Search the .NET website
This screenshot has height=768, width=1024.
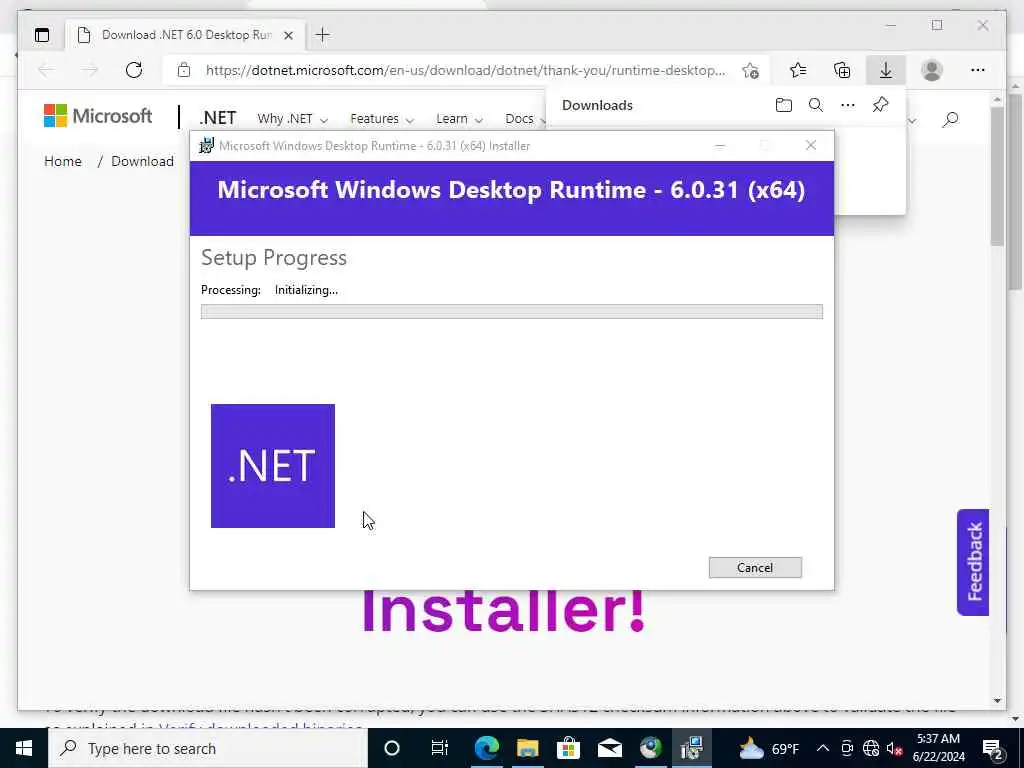[x=950, y=119]
